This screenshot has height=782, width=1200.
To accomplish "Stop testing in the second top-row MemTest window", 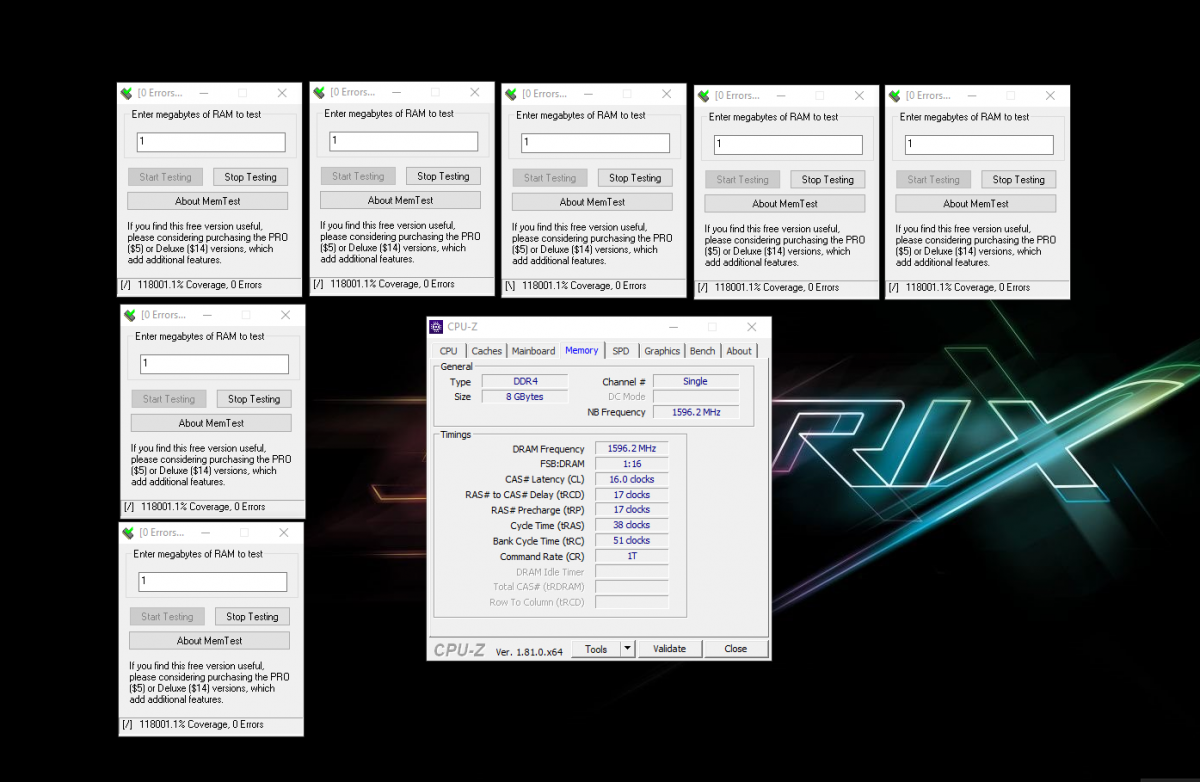I will point(443,176).
